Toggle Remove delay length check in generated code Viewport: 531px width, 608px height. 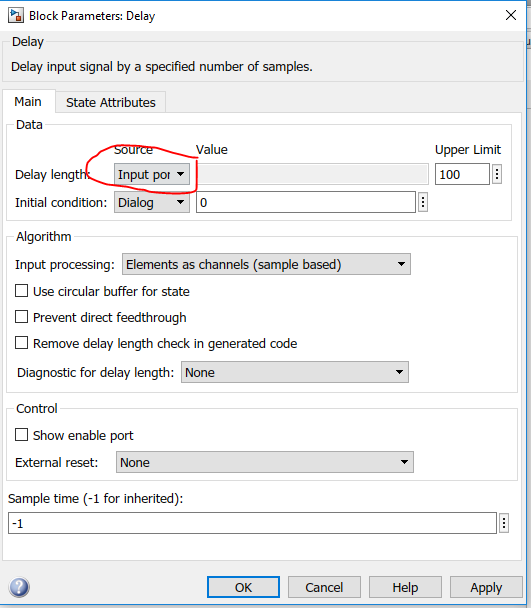[x=21, y=343]
